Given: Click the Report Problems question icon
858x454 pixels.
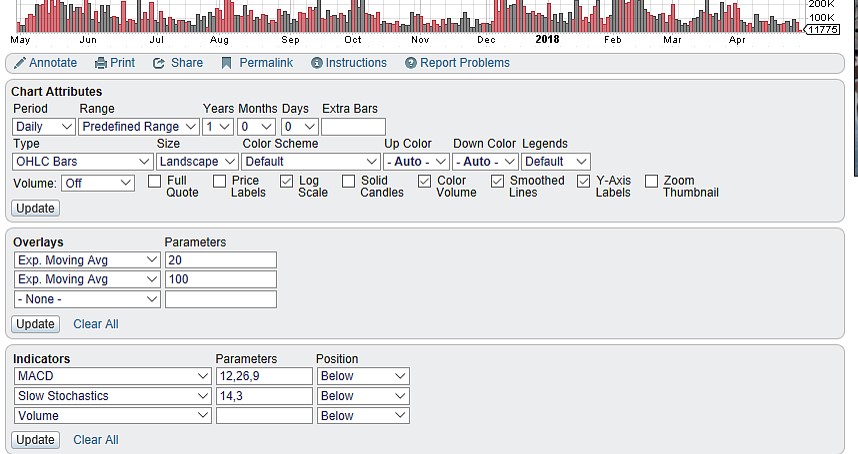Looking at the screenshot, I should click(411, 63).
